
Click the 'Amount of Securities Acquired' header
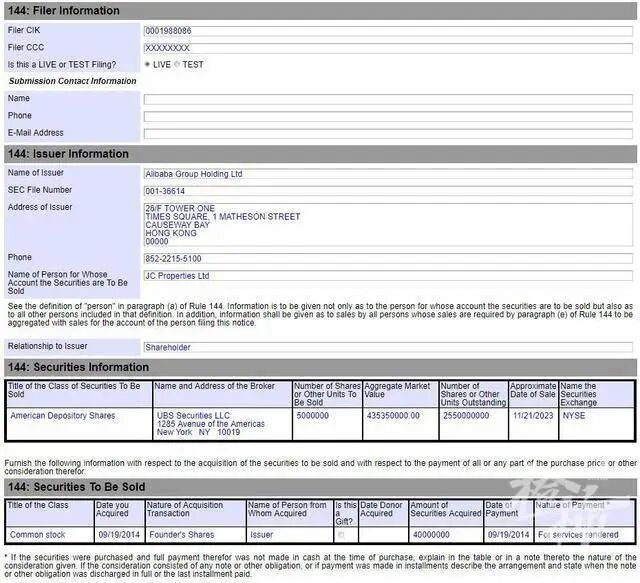tap(446, 513)
